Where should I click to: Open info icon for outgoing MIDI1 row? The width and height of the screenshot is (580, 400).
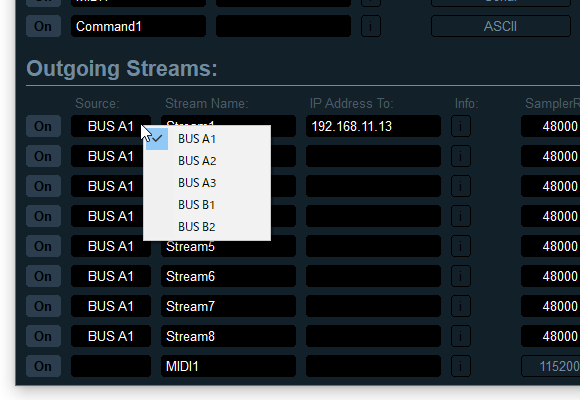(x=461, y=366)
